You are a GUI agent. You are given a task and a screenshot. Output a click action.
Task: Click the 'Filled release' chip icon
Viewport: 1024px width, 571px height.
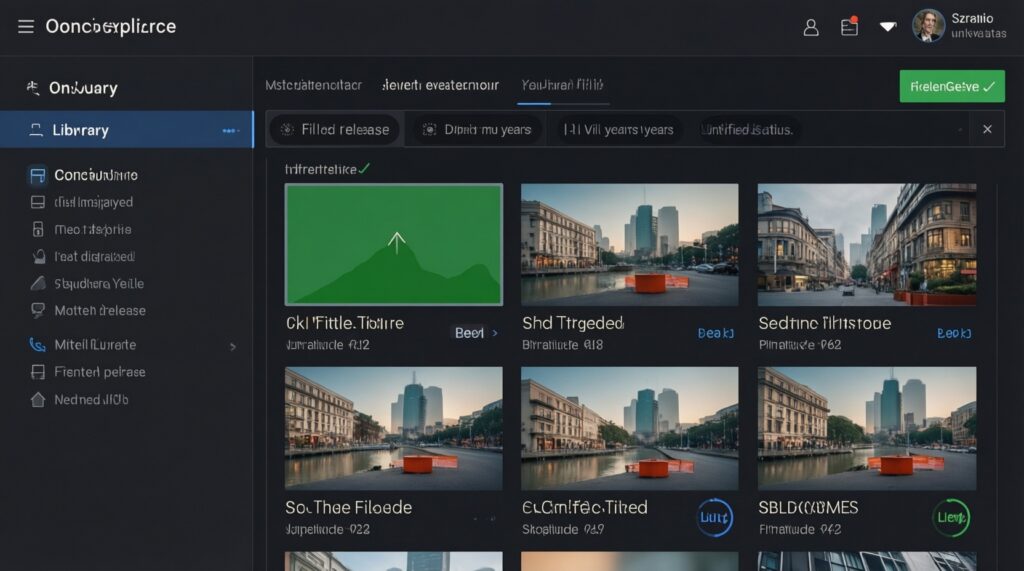coord(287,129)
